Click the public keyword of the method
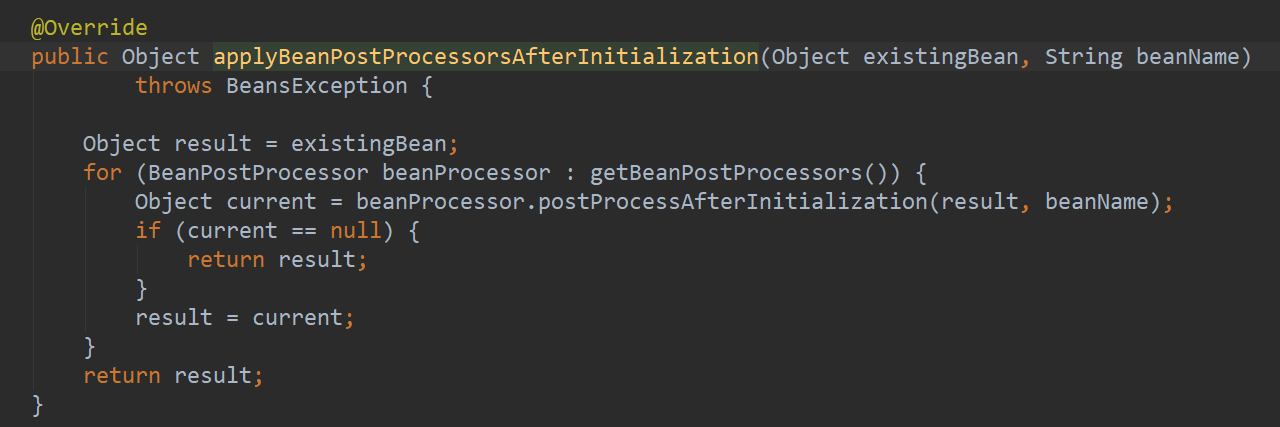This screenshot has height=427, width=1280. 70,57
